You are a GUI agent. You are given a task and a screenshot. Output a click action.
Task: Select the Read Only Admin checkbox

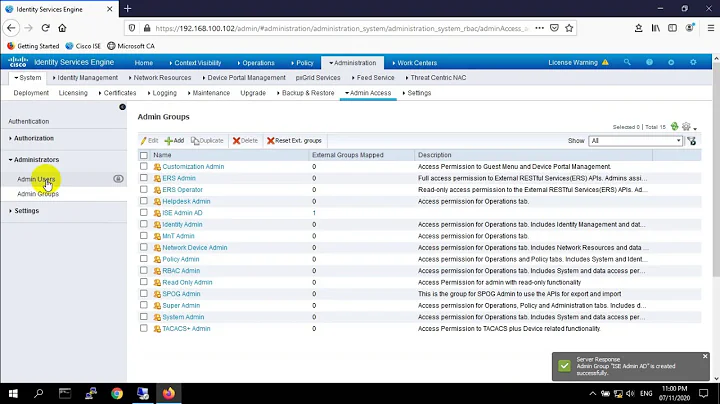(x=144, y=282)
